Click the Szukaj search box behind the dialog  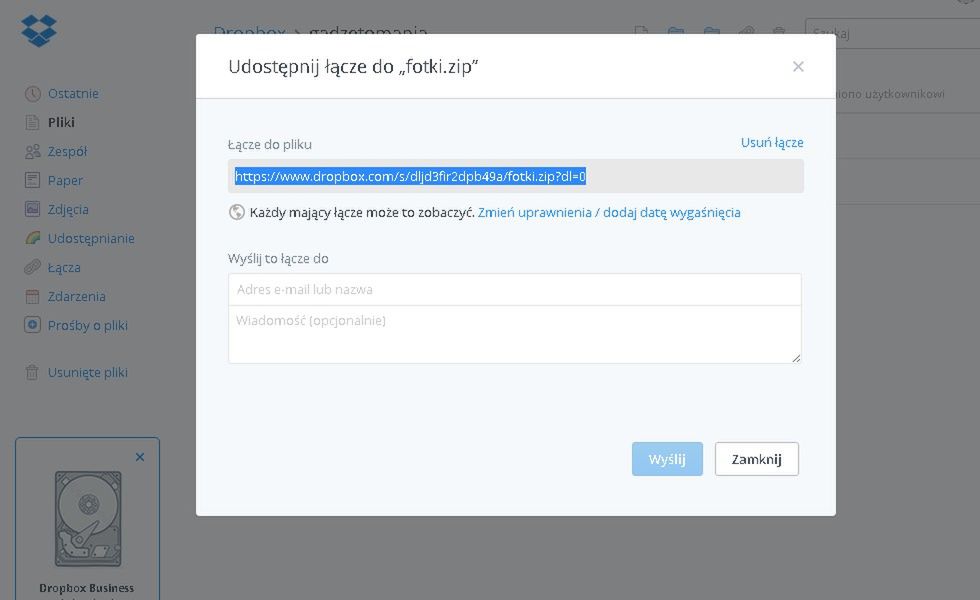[892, 34]
